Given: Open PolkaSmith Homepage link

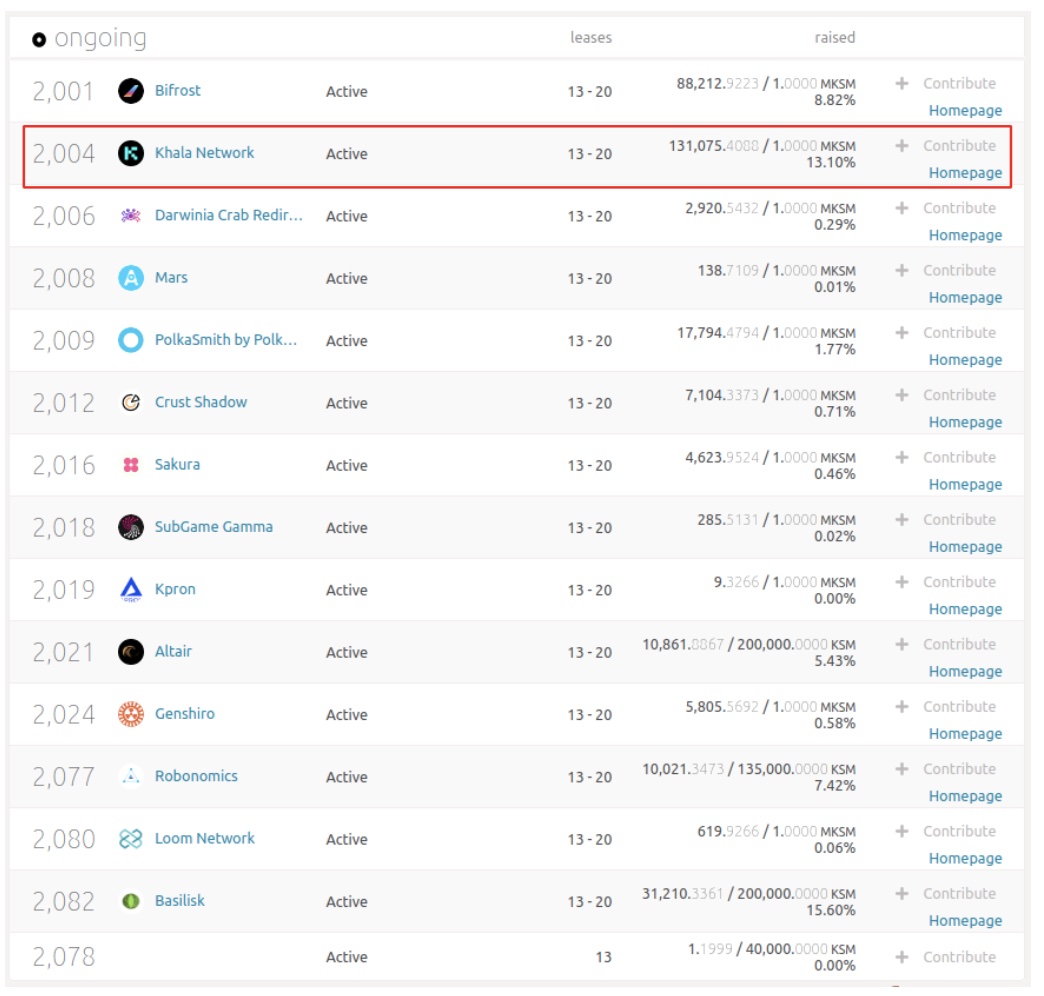Looking at the screenshot, I should [x=965, y=360].
